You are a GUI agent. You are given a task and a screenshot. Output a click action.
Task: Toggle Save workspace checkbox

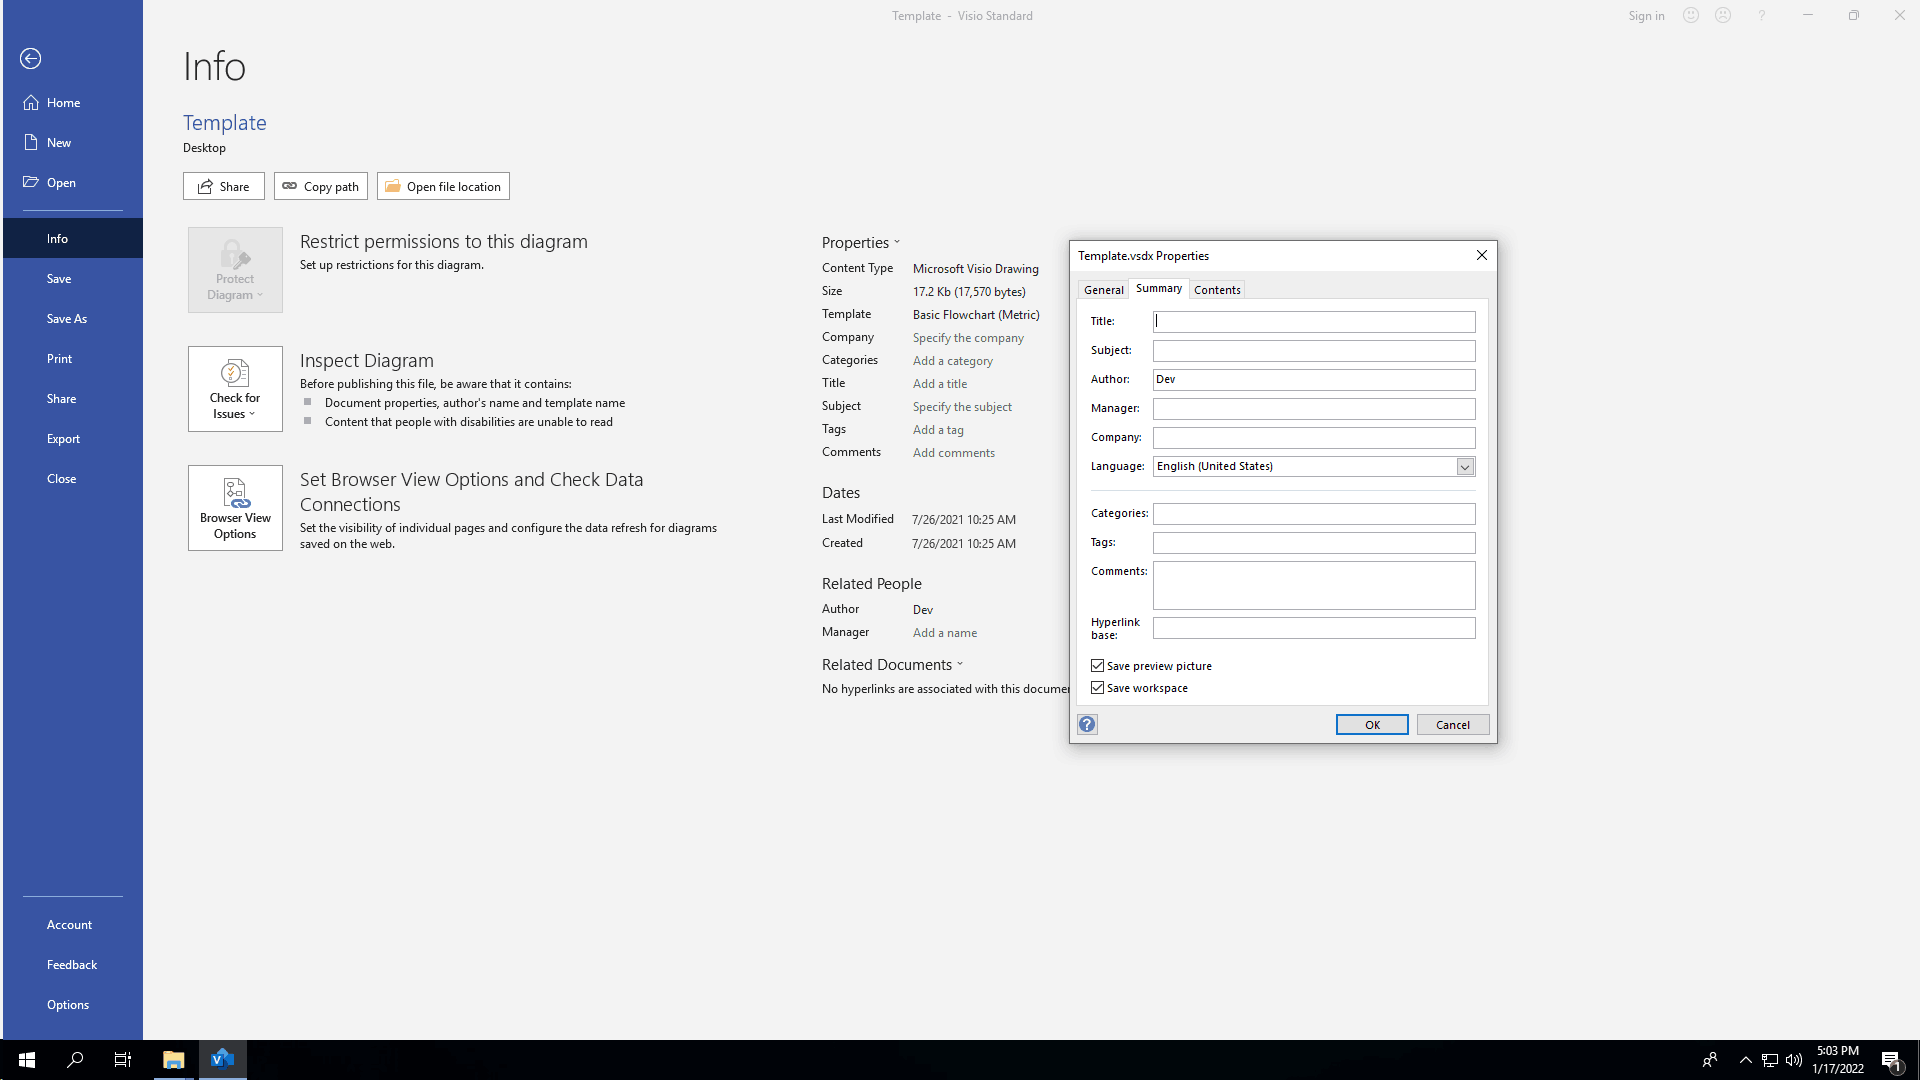[x=1096, y=687]
